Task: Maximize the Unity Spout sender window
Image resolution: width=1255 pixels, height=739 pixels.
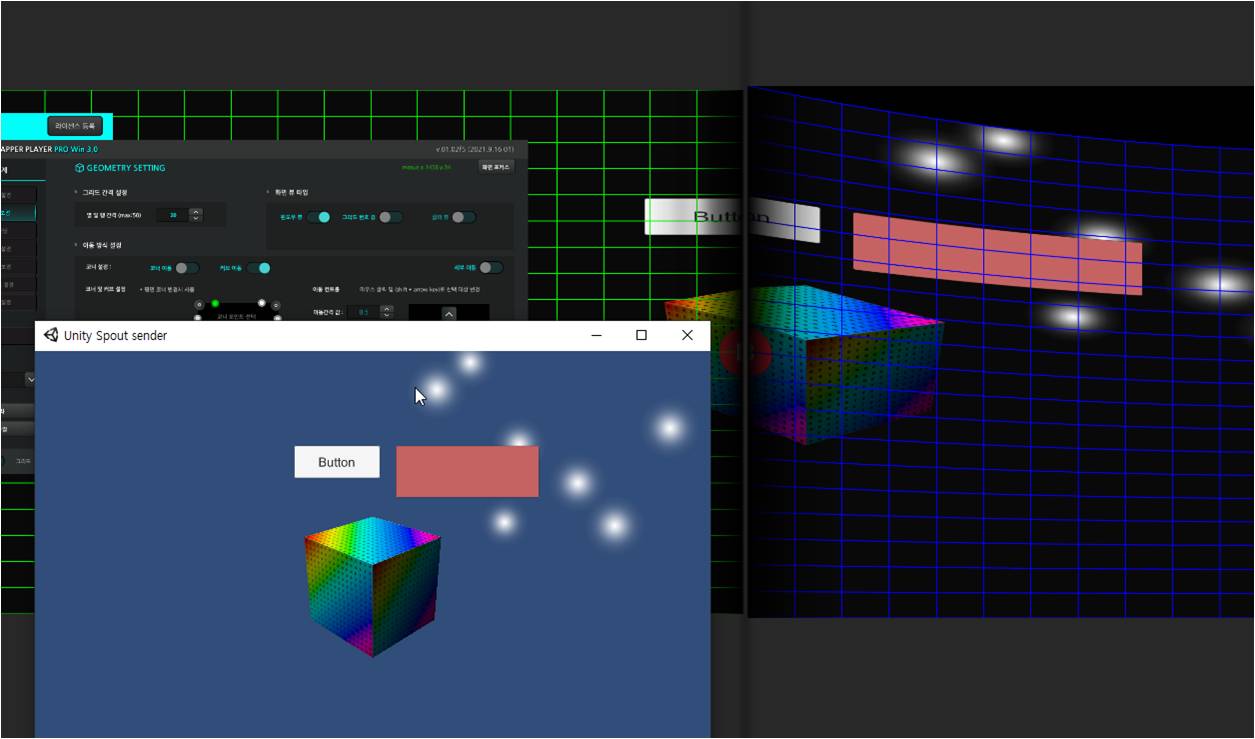Action: [642, 335]
